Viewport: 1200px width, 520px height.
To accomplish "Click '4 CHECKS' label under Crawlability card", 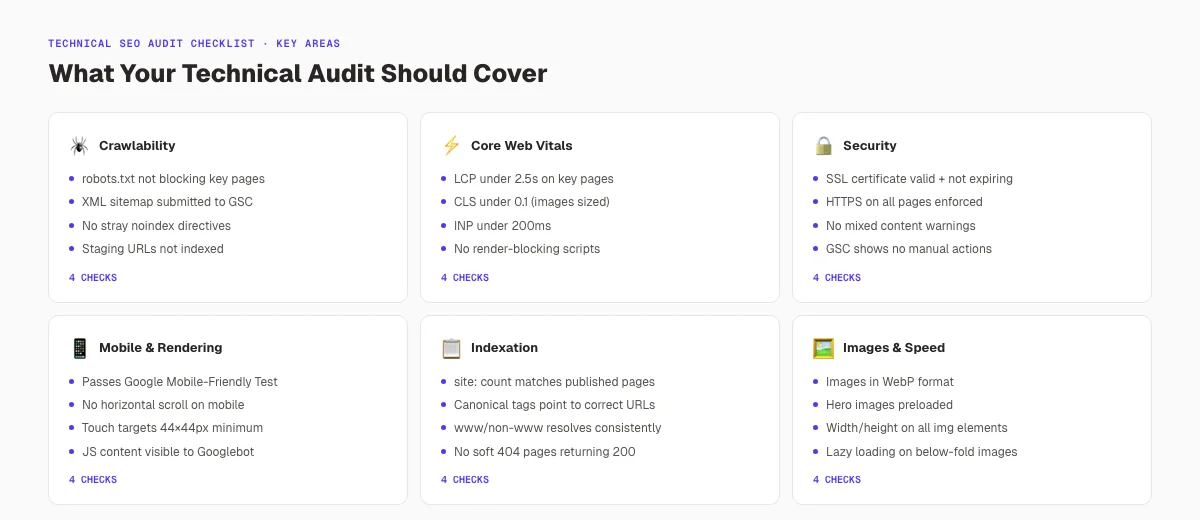I will click(x=93, y=278).
